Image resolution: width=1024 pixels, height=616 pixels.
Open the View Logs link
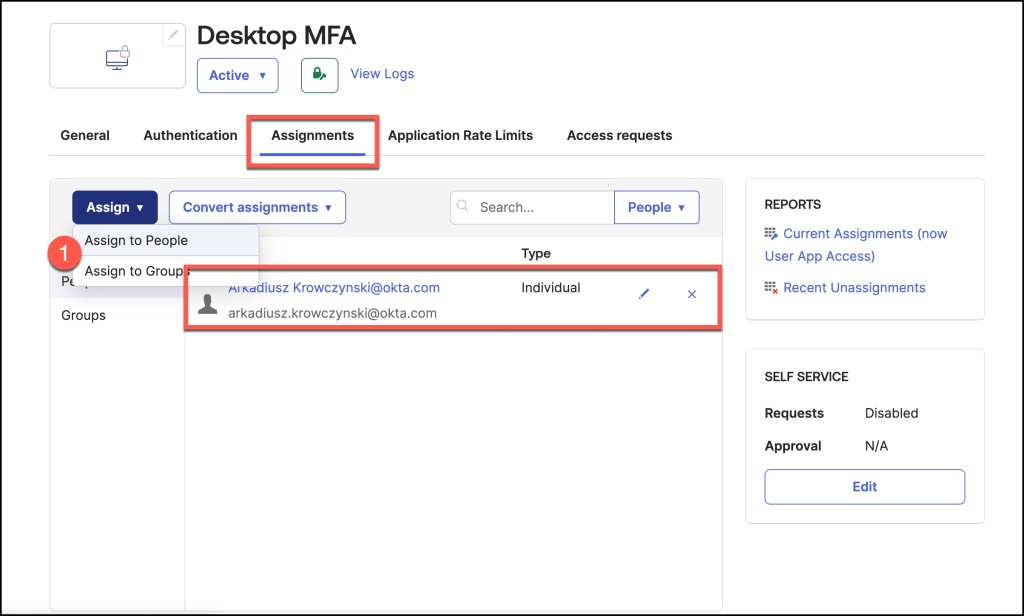[382, 73]
